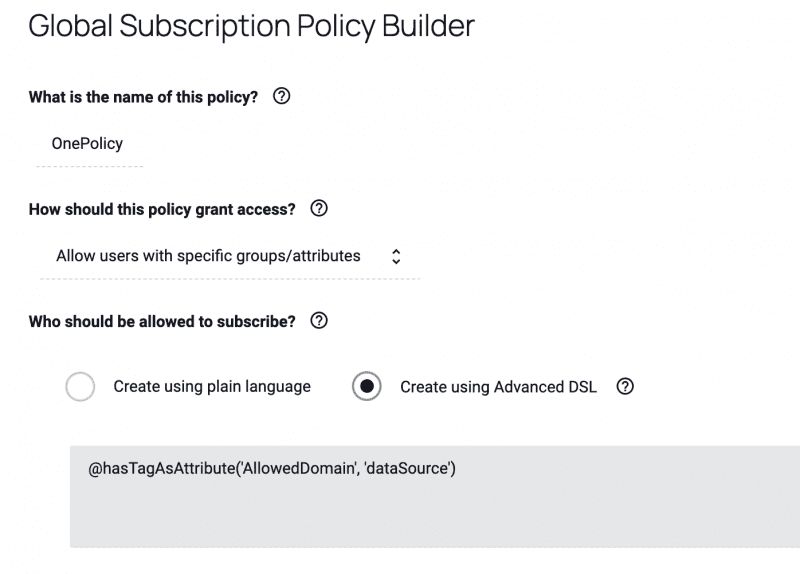This screenshot has height=574, width=800.
Task: Click the 'Create using plain language' label
Action: point(212,386)
